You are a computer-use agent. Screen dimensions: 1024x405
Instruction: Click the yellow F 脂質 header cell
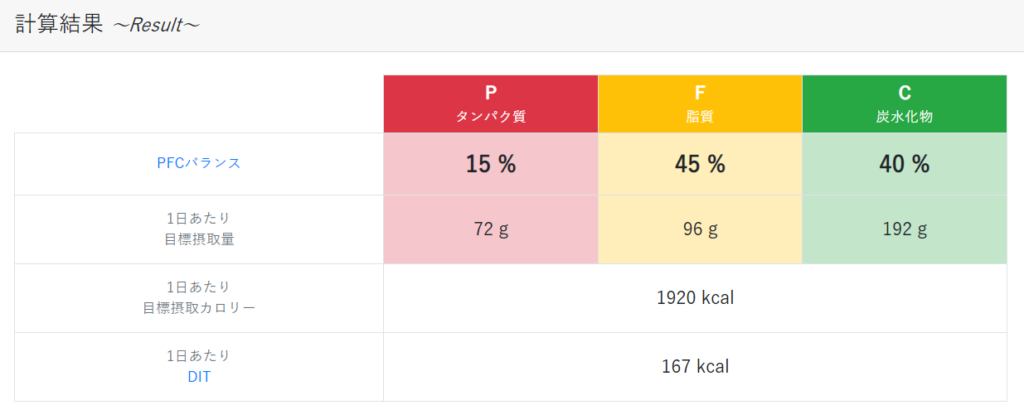click(700, 104)
